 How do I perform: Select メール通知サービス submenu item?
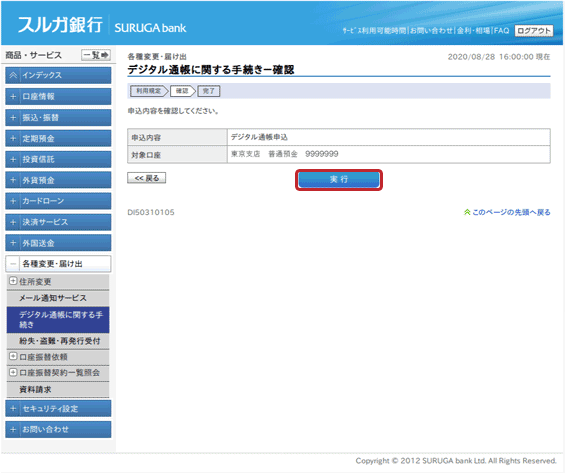click(53, 298)
